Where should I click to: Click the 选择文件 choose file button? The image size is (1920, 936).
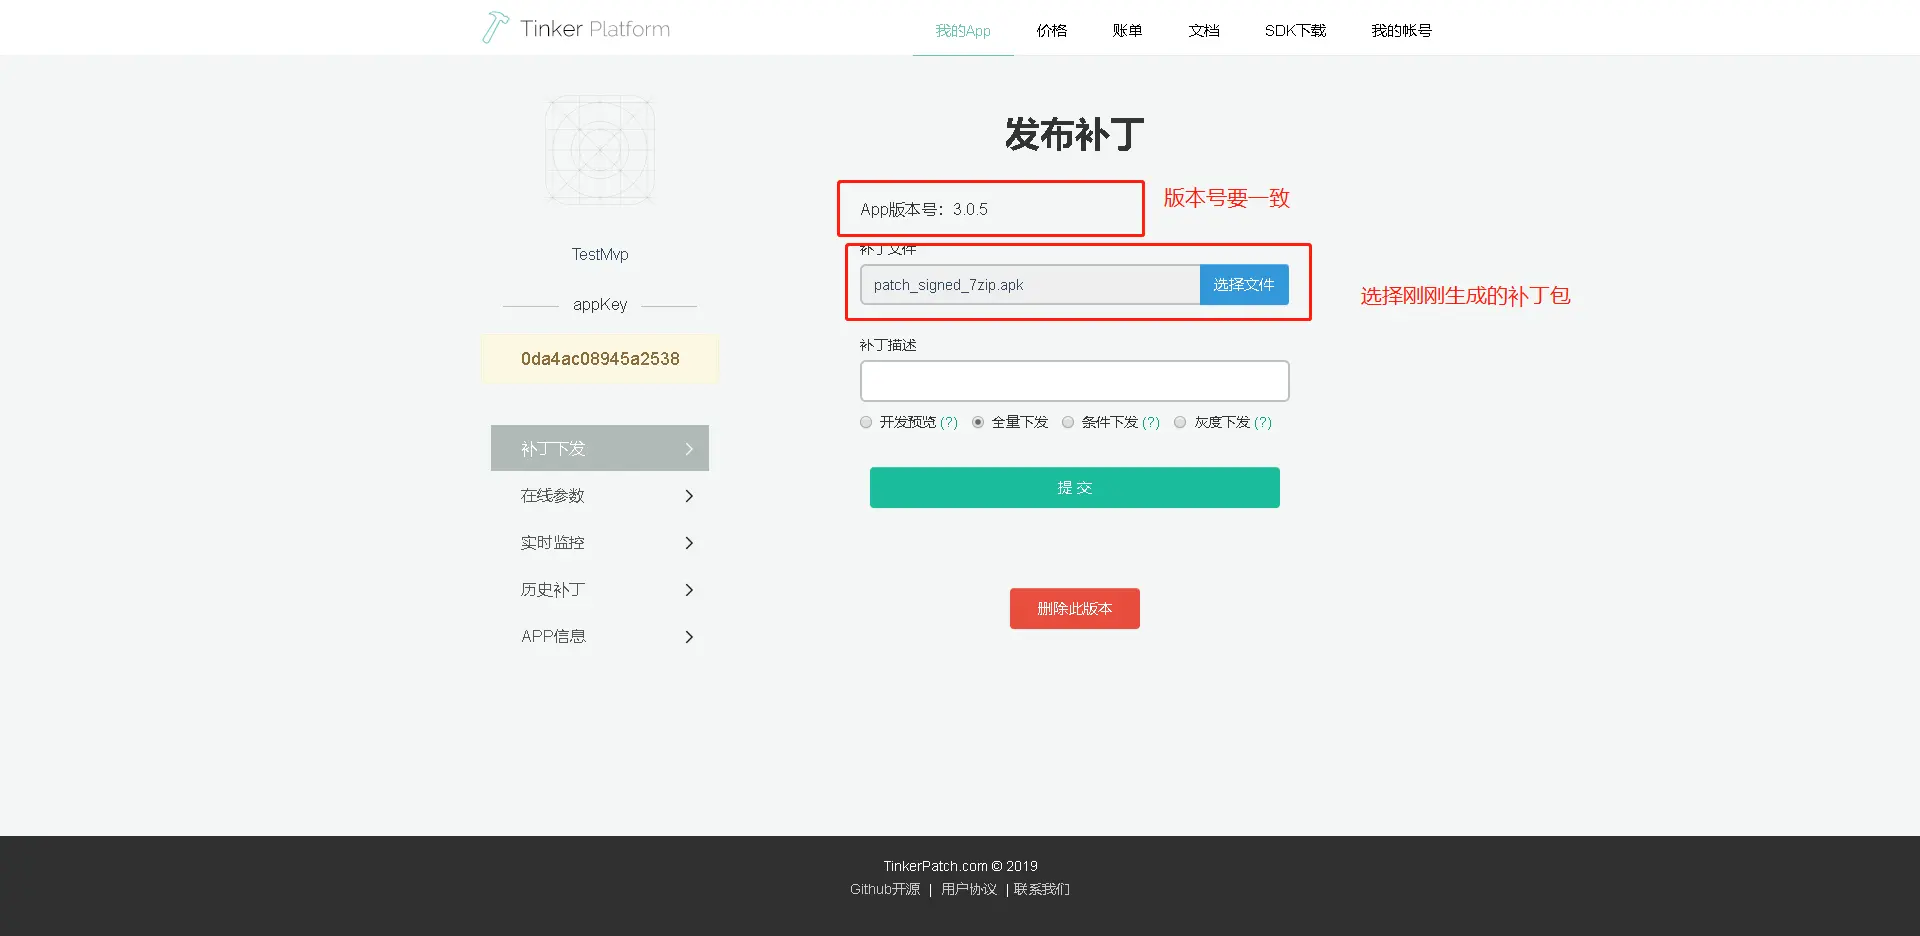1244,285
